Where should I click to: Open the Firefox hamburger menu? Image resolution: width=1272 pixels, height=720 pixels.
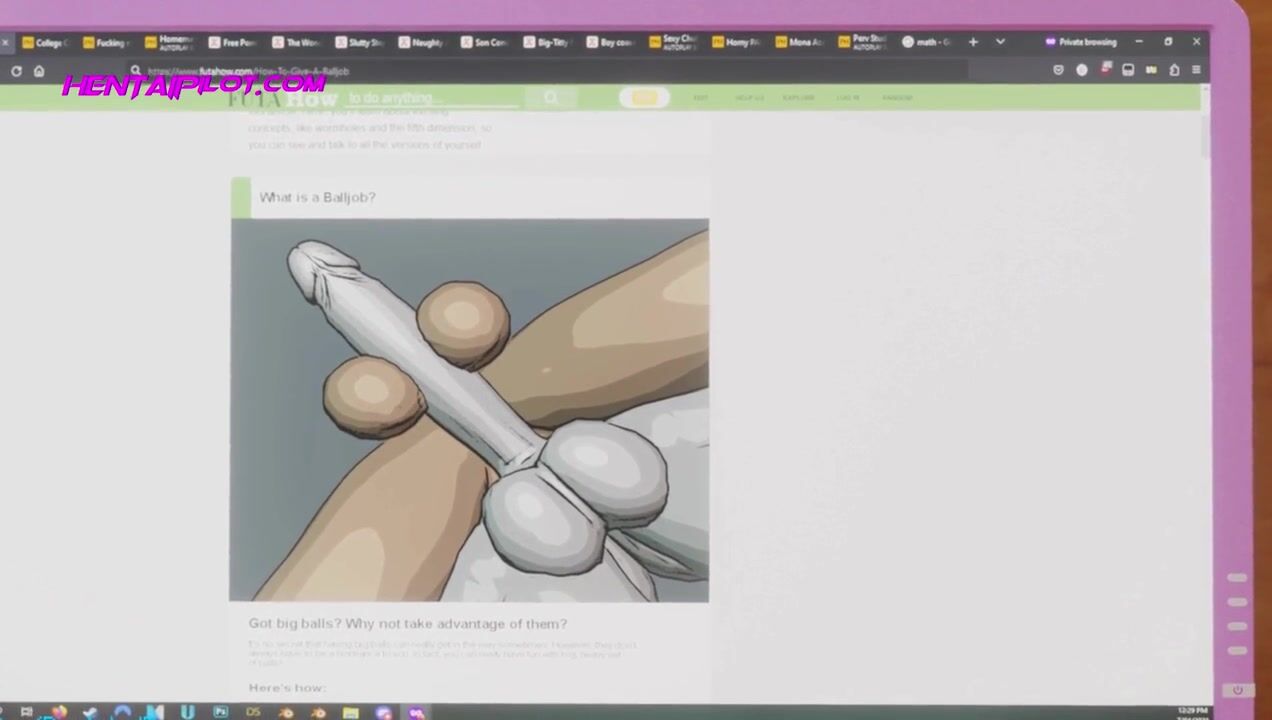coord(1196,70)
